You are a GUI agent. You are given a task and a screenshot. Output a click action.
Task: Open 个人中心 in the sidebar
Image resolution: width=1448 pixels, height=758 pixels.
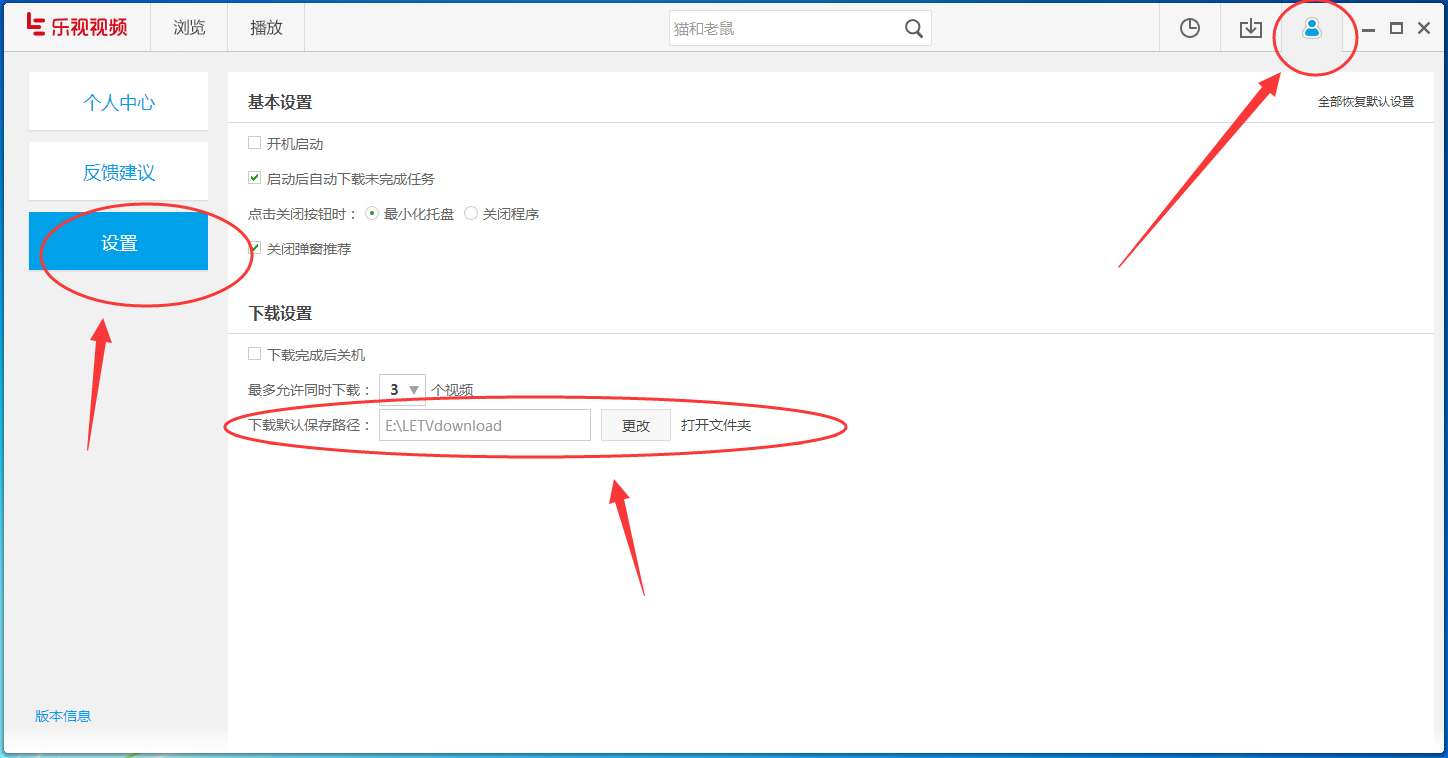[x=118, y=101]
